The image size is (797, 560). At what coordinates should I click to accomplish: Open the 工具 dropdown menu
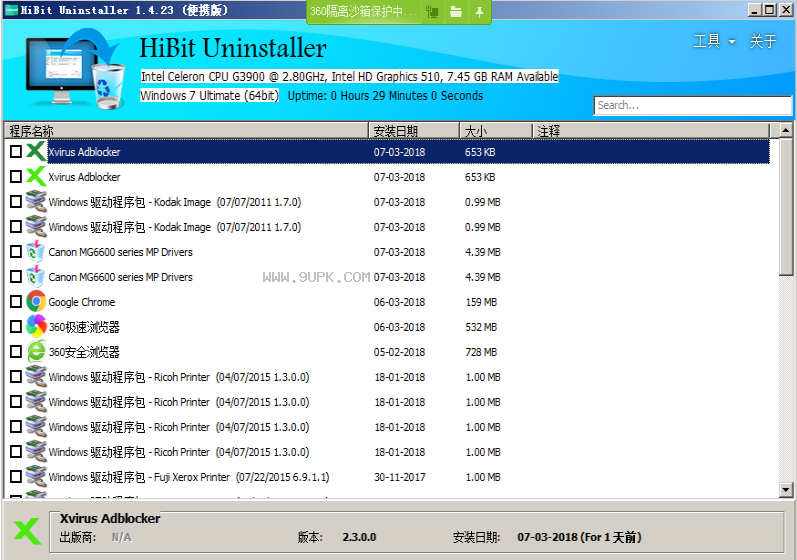(x=715, y=41)
